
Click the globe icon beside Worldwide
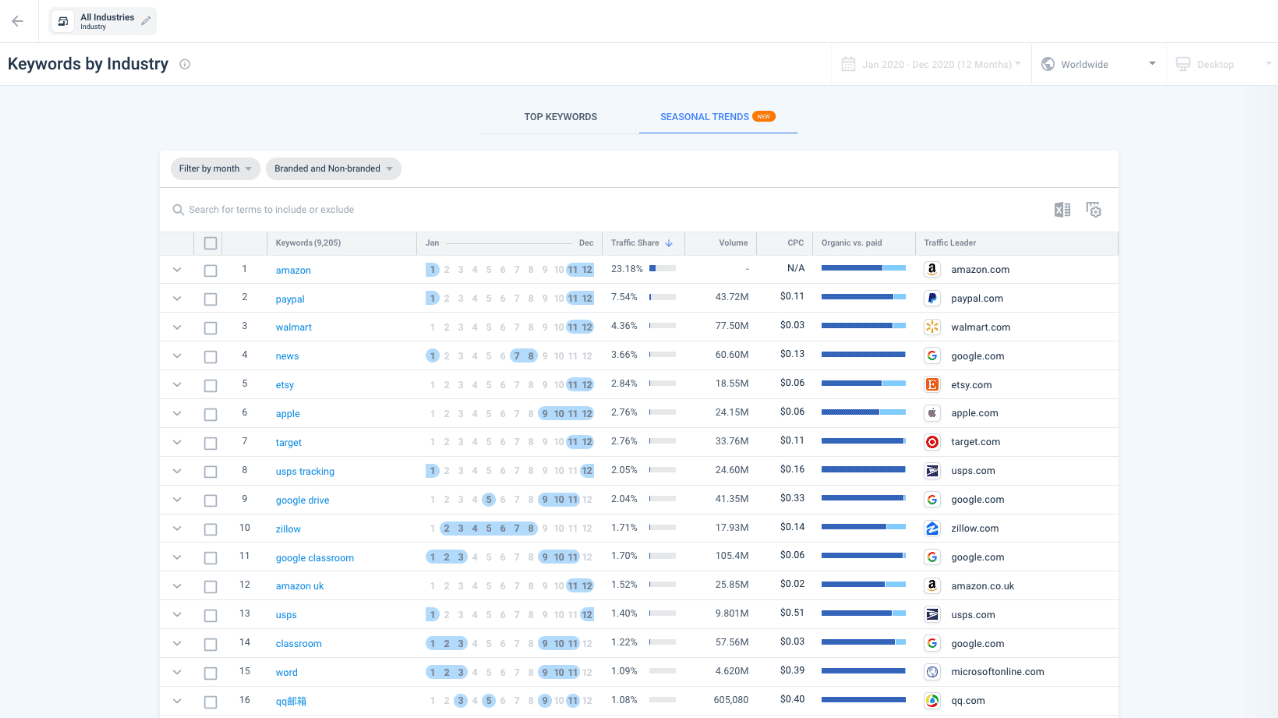[x=1048, y=64]
